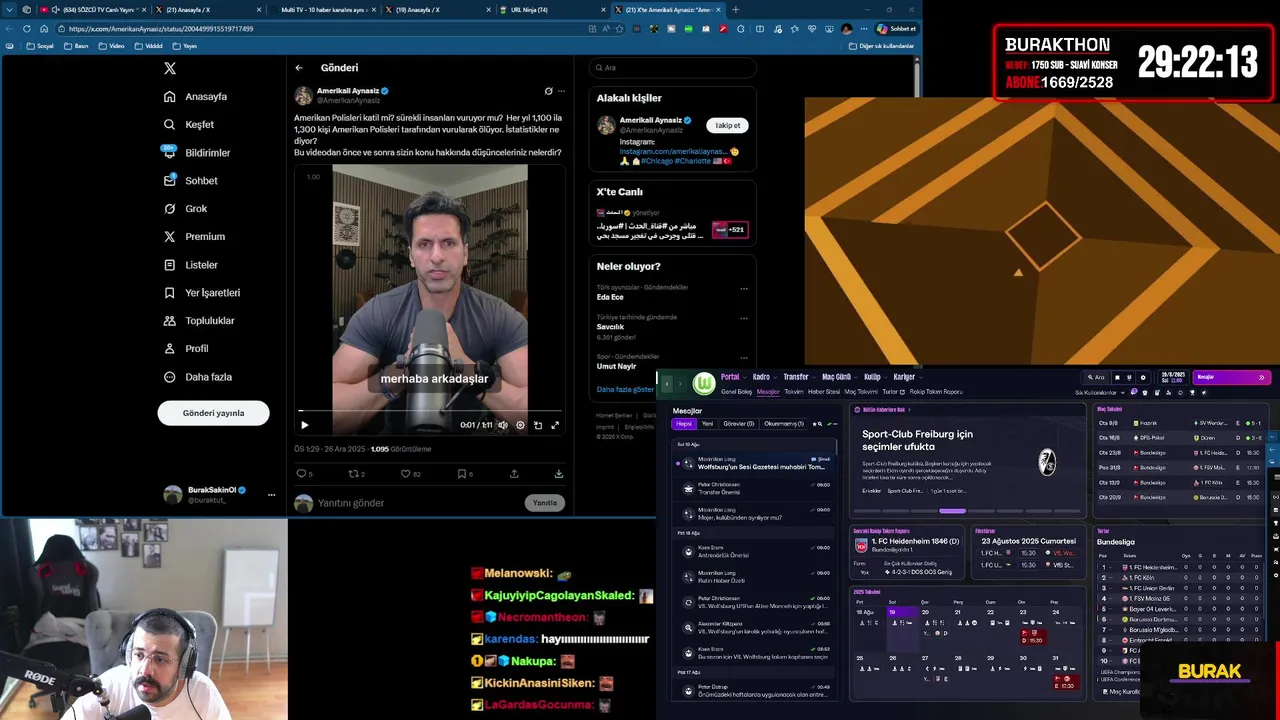Bookmark the post with bookmark icon
The image size is (1280, 720).
click(462, 474)
